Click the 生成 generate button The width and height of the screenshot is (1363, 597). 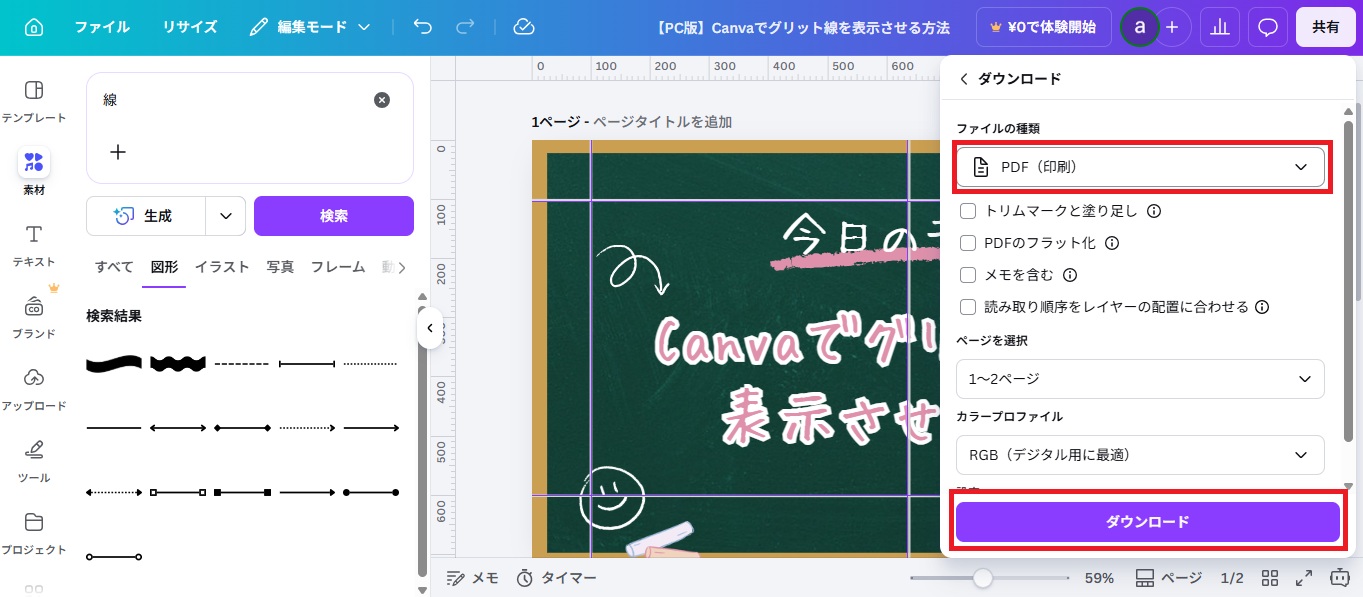(147, 216)
